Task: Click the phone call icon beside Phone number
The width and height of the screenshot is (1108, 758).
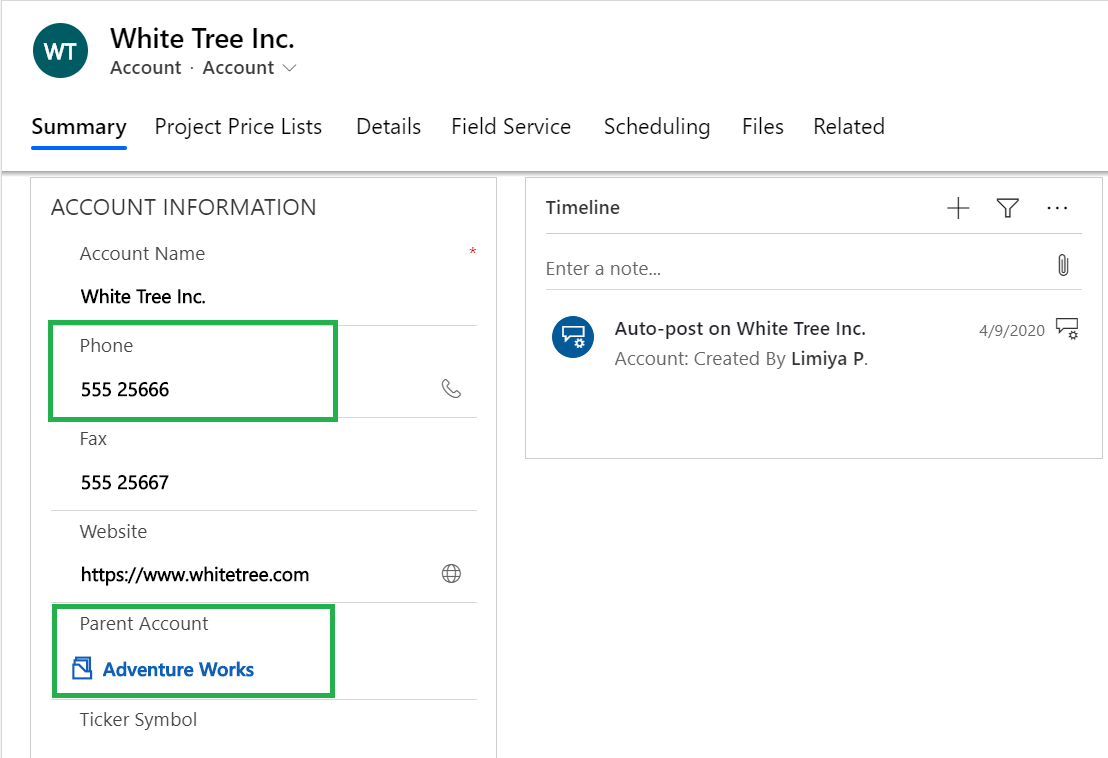Action: coord(451,389)
